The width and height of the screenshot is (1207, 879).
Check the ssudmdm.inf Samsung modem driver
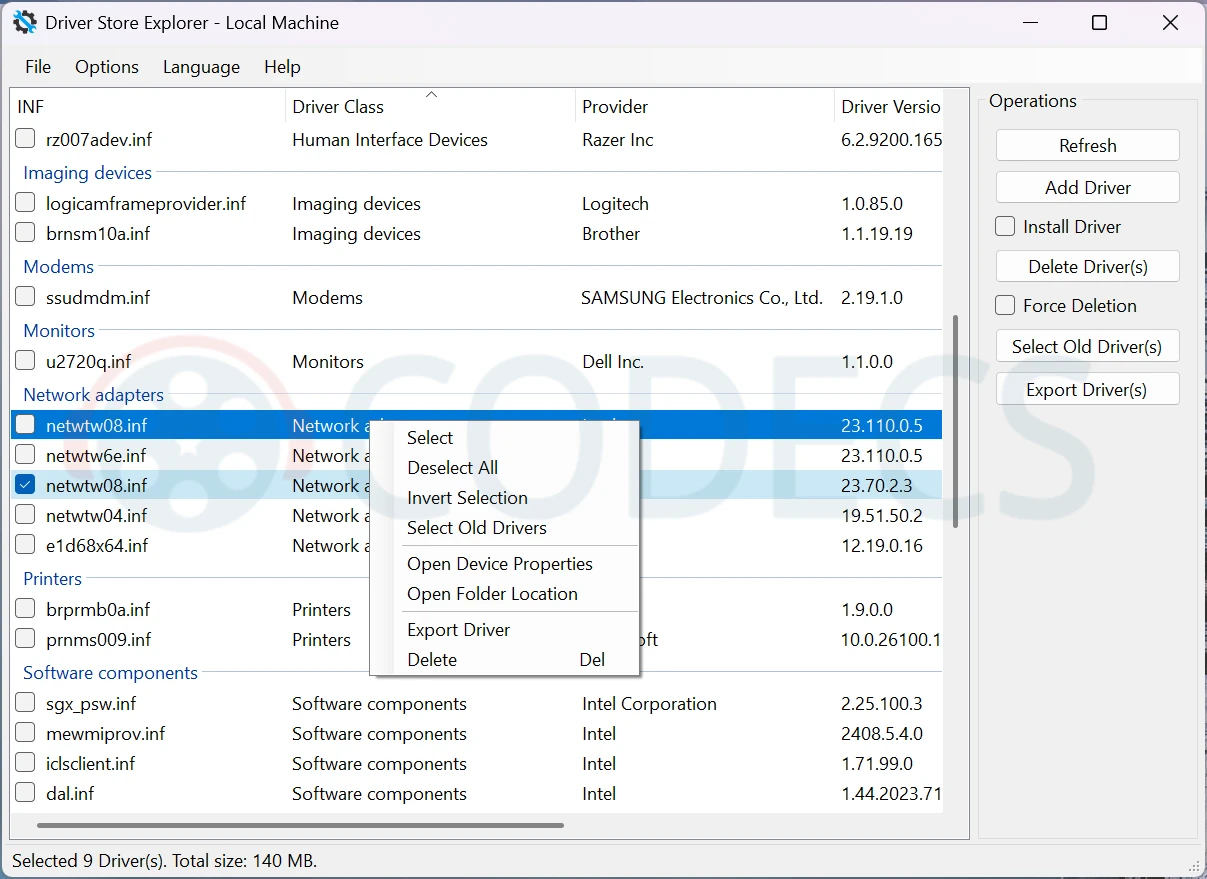coord(26,297)
